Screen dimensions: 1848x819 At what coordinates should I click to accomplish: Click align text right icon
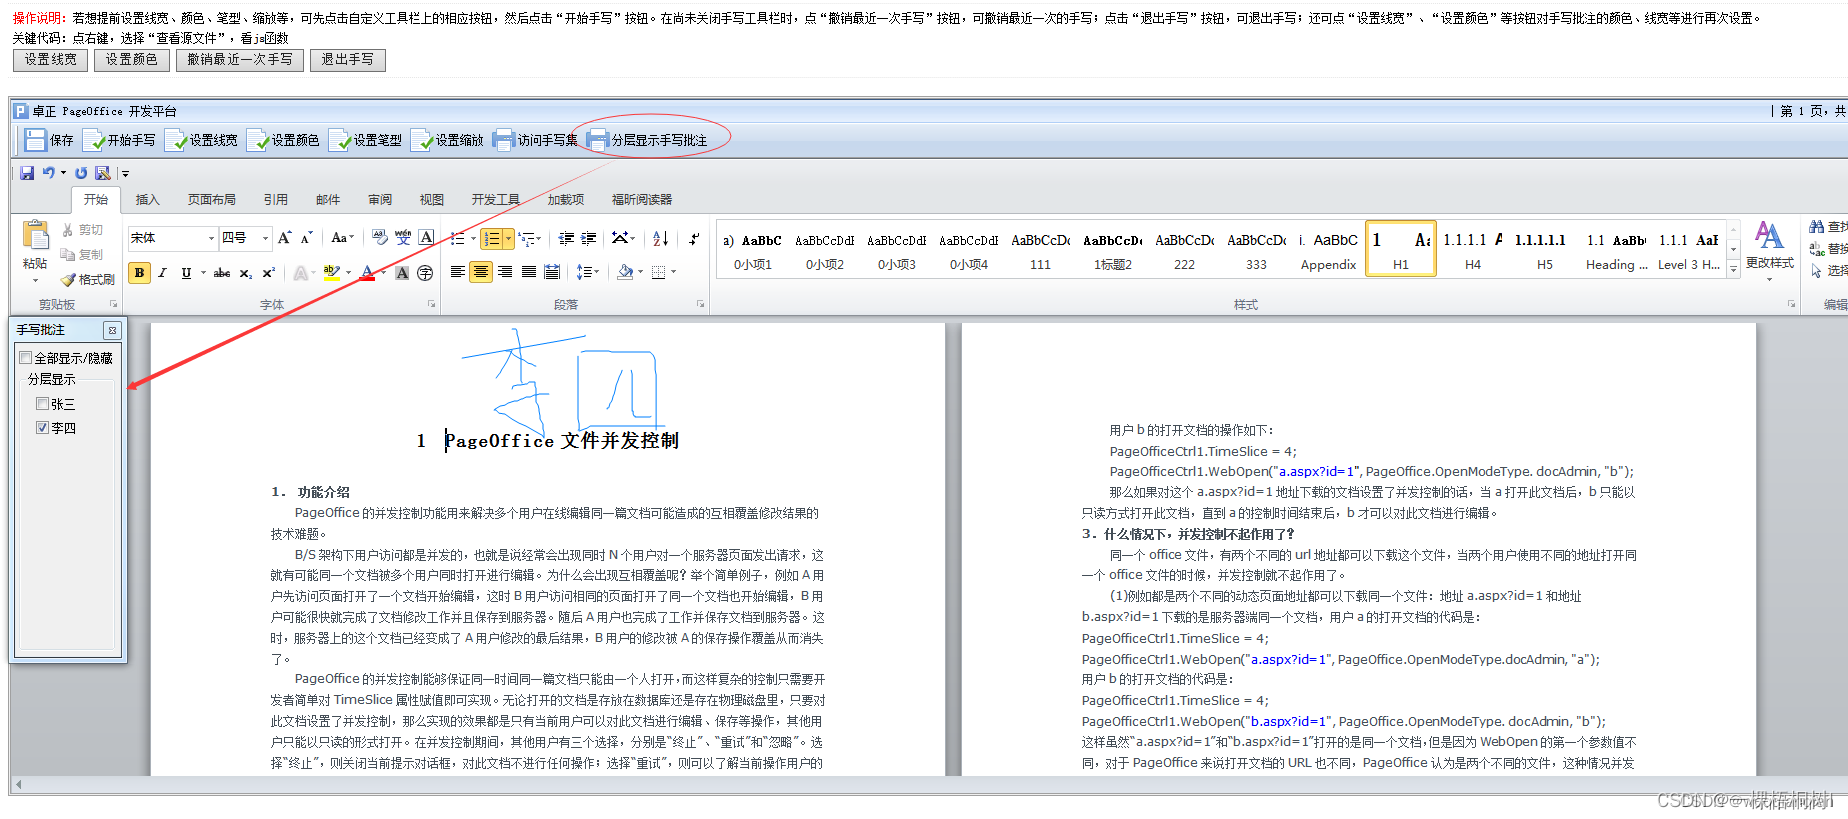(x=505, y=272)
